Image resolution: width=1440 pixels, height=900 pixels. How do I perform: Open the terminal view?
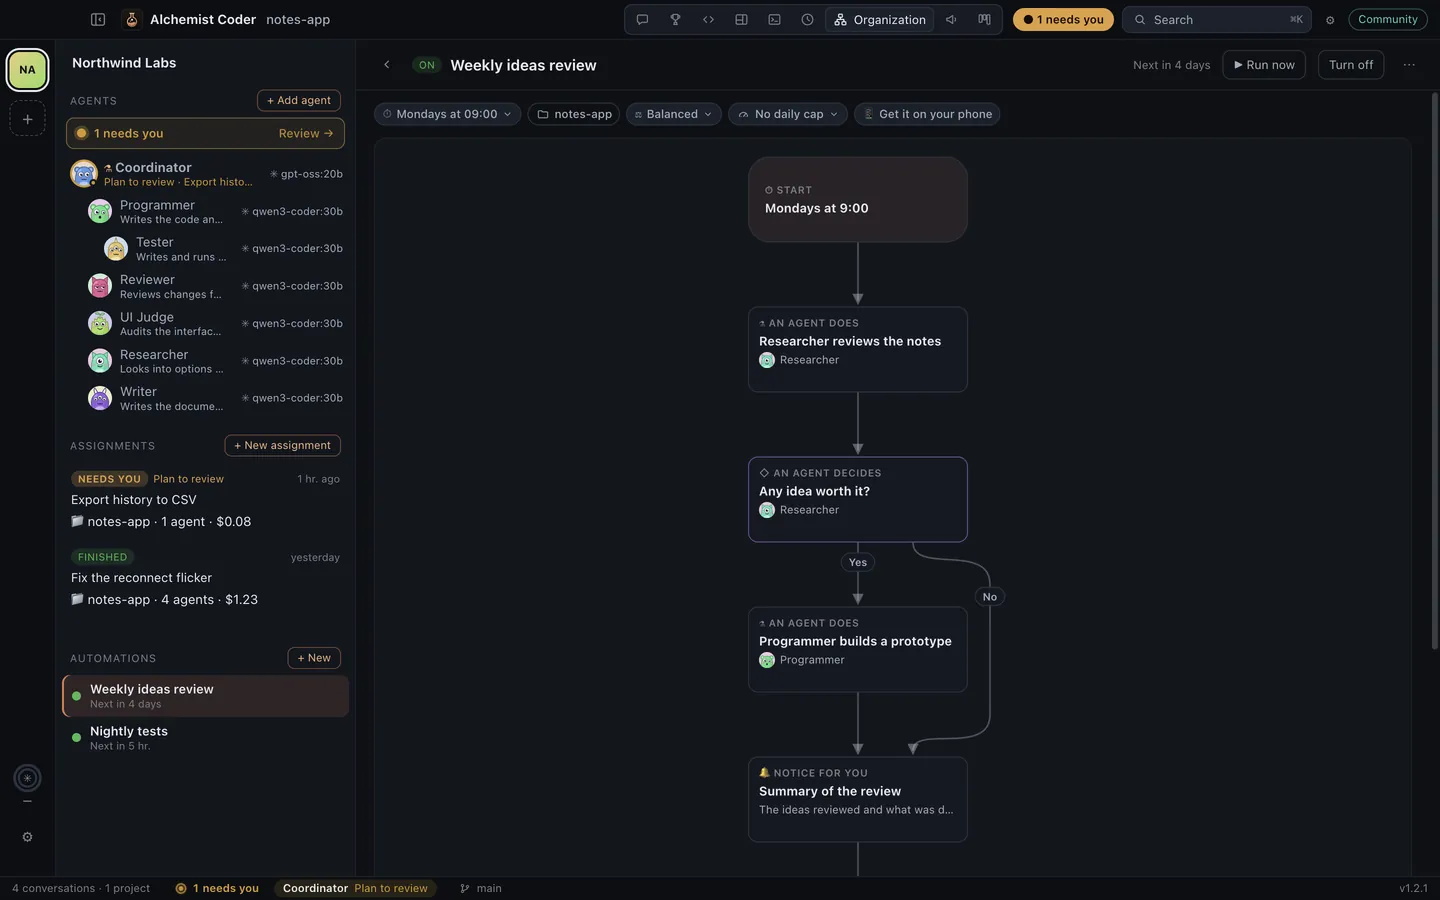[774, 19]
